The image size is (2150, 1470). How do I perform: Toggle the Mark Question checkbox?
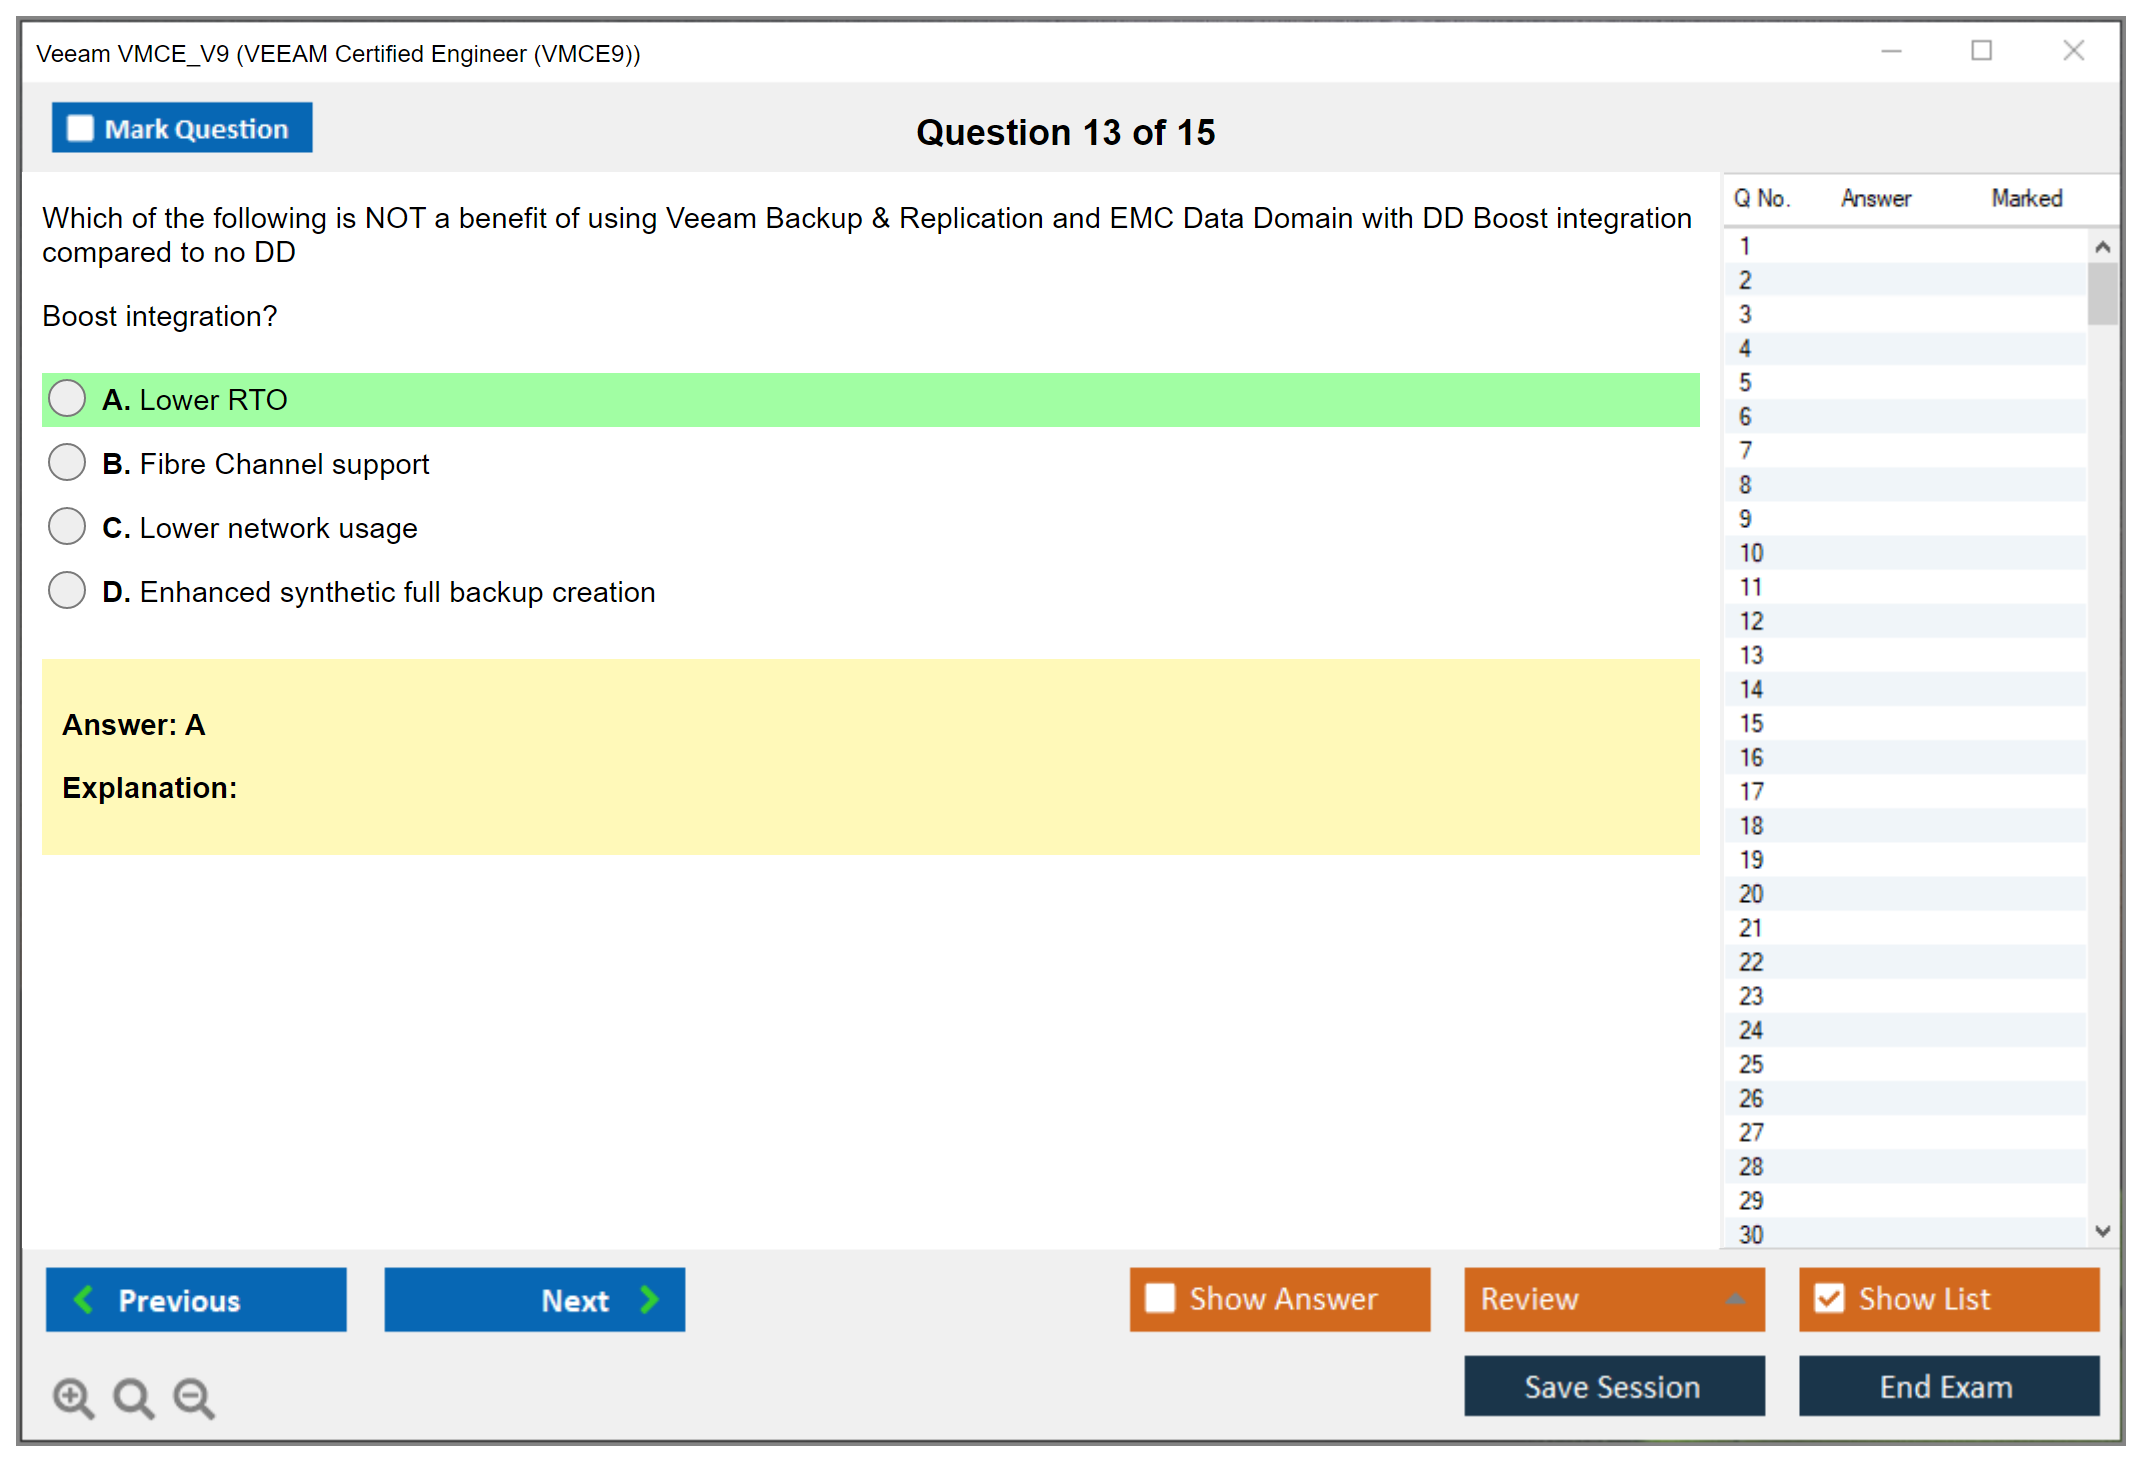(x=80, y=128)
